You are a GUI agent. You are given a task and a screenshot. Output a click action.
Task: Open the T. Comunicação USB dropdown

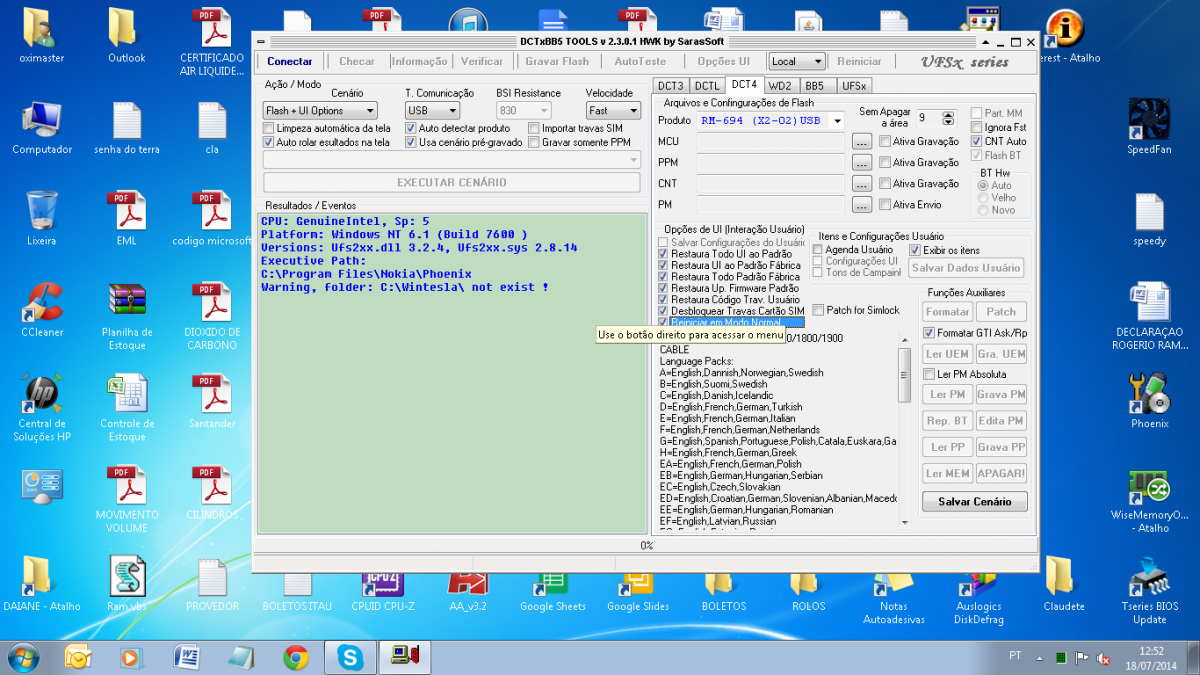432,111
